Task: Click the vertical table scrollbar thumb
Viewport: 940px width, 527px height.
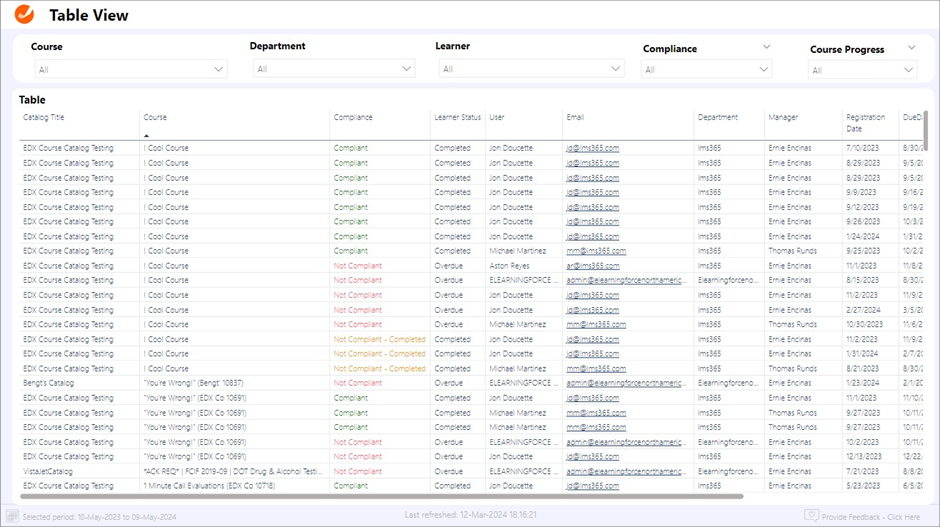Action: (925, 130)
